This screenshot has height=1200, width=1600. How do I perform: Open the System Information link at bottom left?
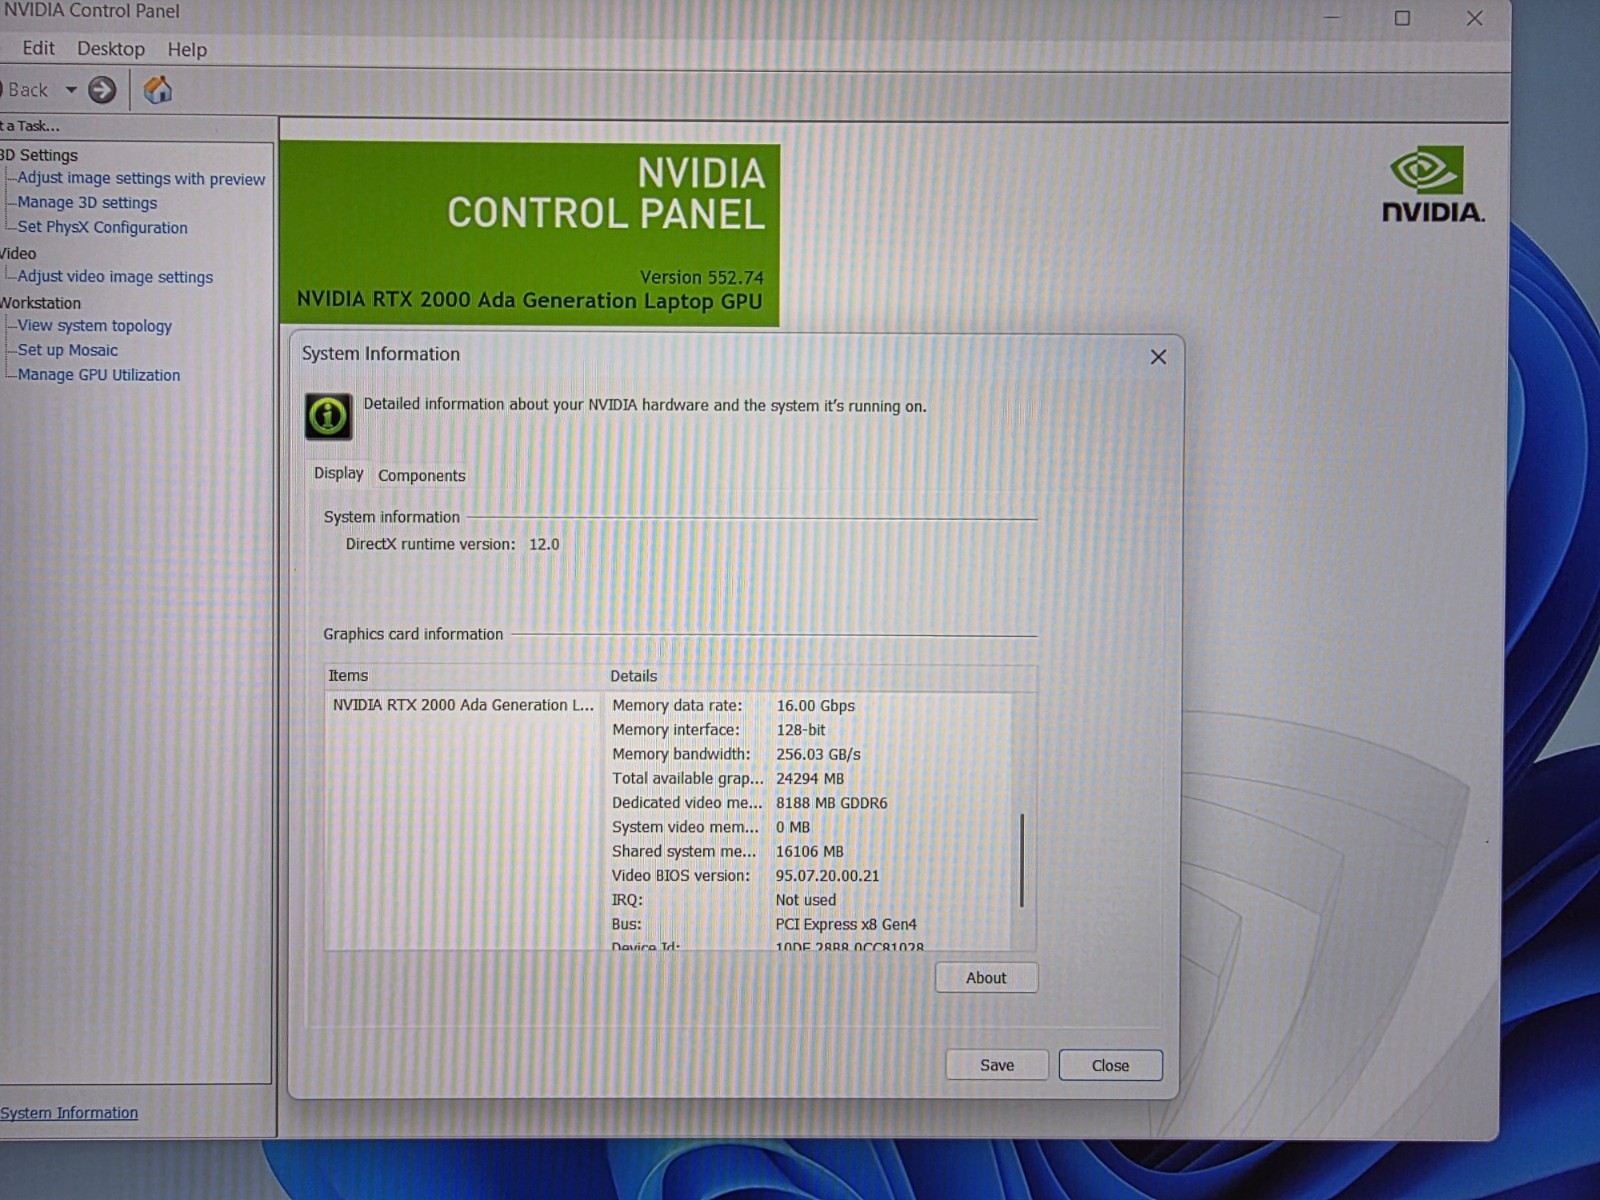(x=69, y=1113)
